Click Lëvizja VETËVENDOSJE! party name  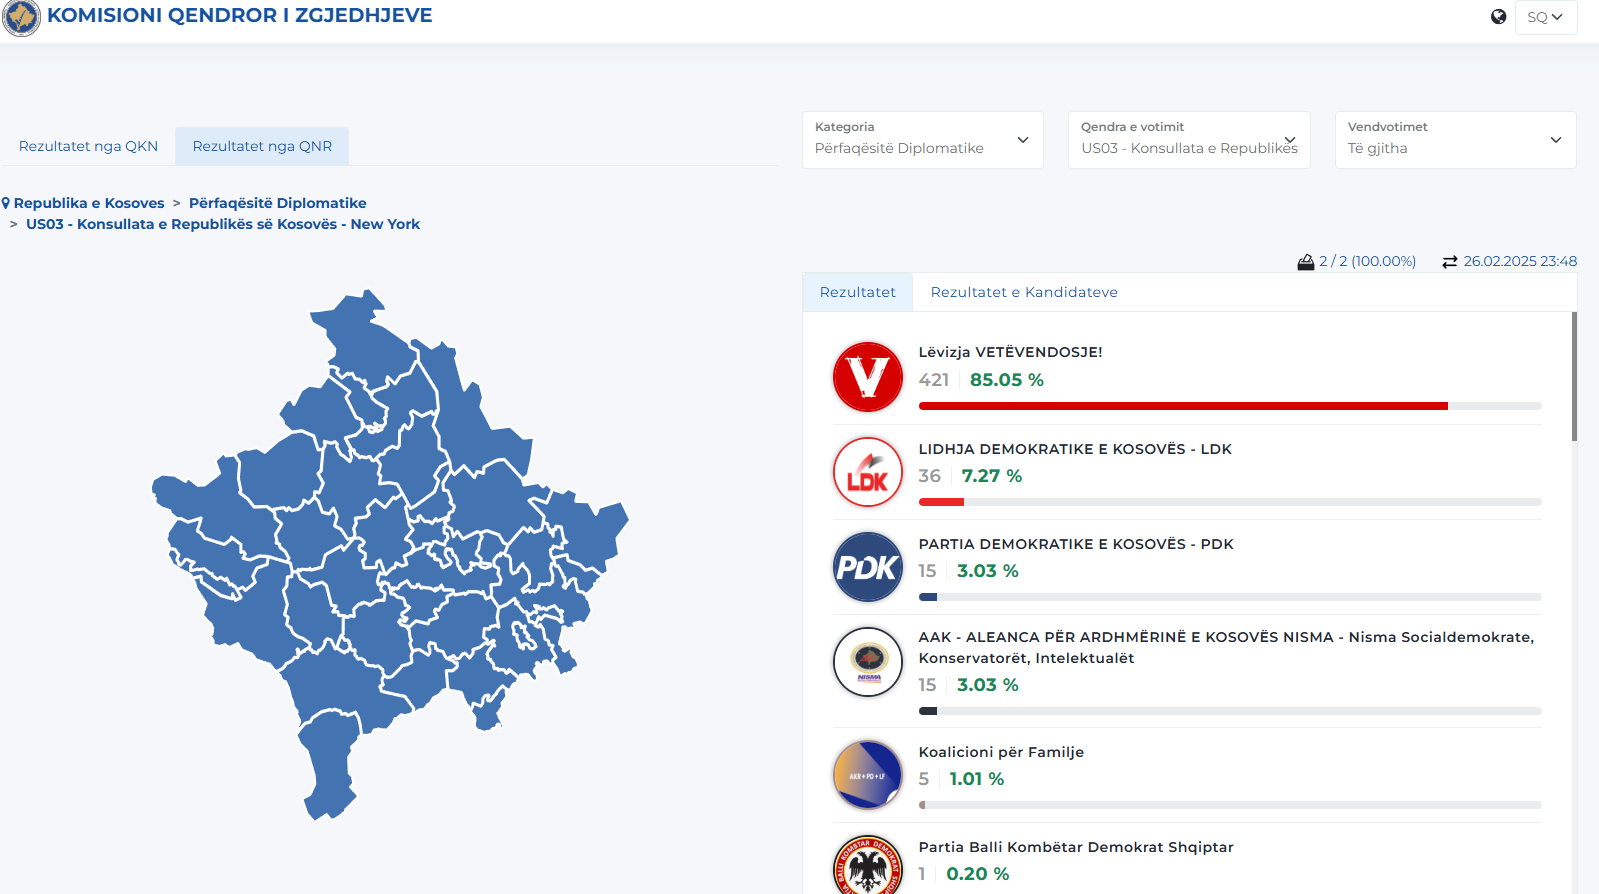click(x=1010, y=352)
